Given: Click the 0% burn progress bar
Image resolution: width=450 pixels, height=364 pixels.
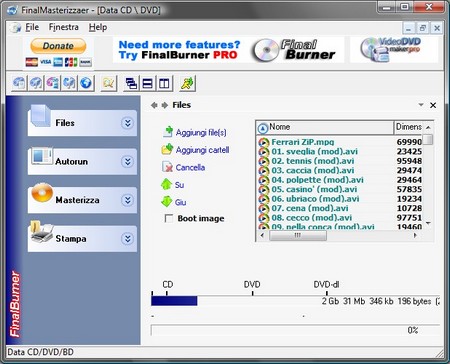Looking at the screenshot, I should pyautogui.click(x=295, y=330).
